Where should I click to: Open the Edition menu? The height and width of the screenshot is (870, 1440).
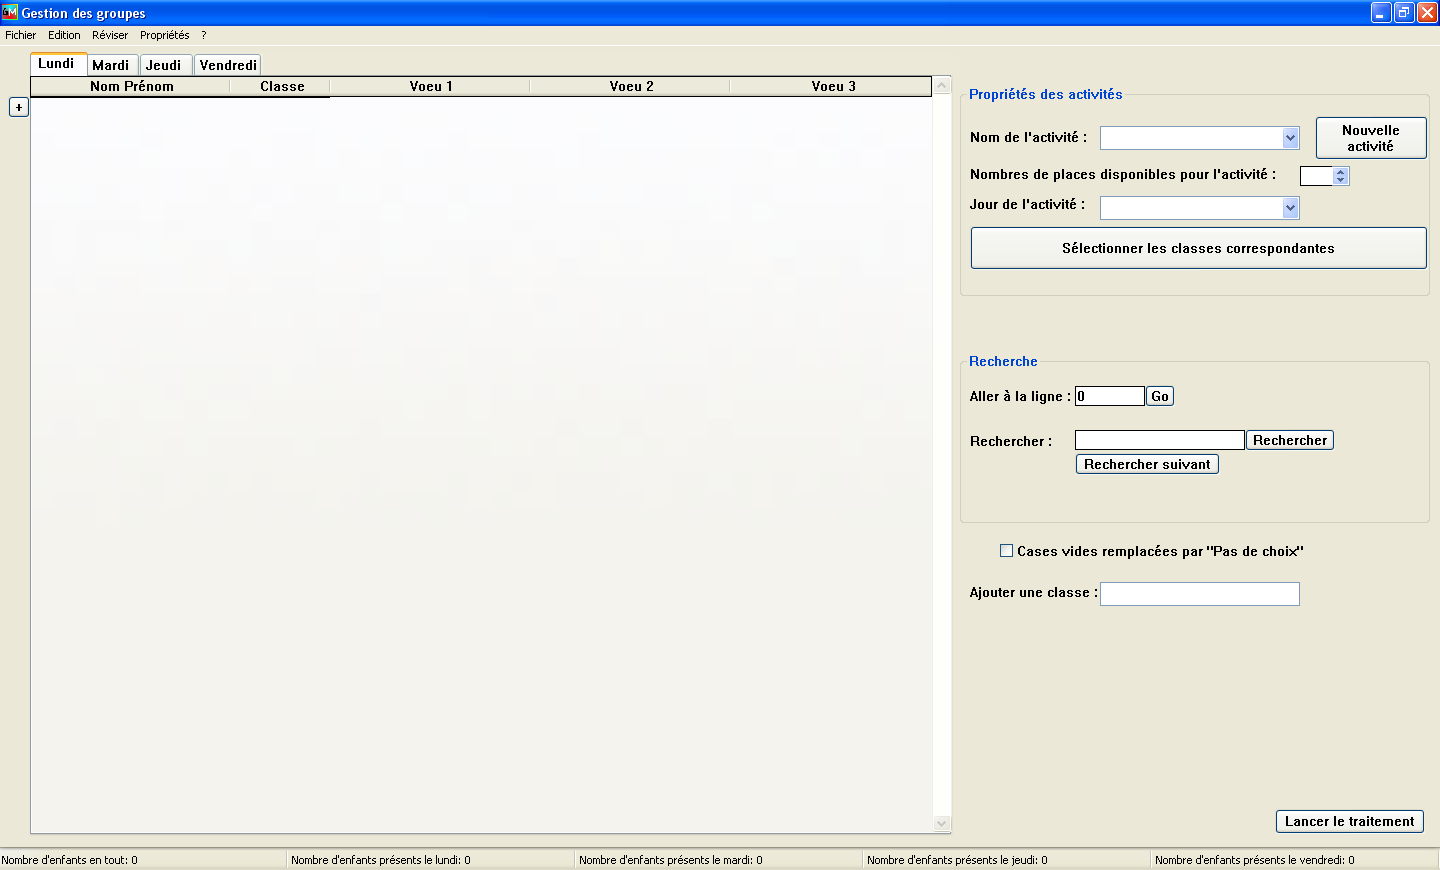(63, 35)
